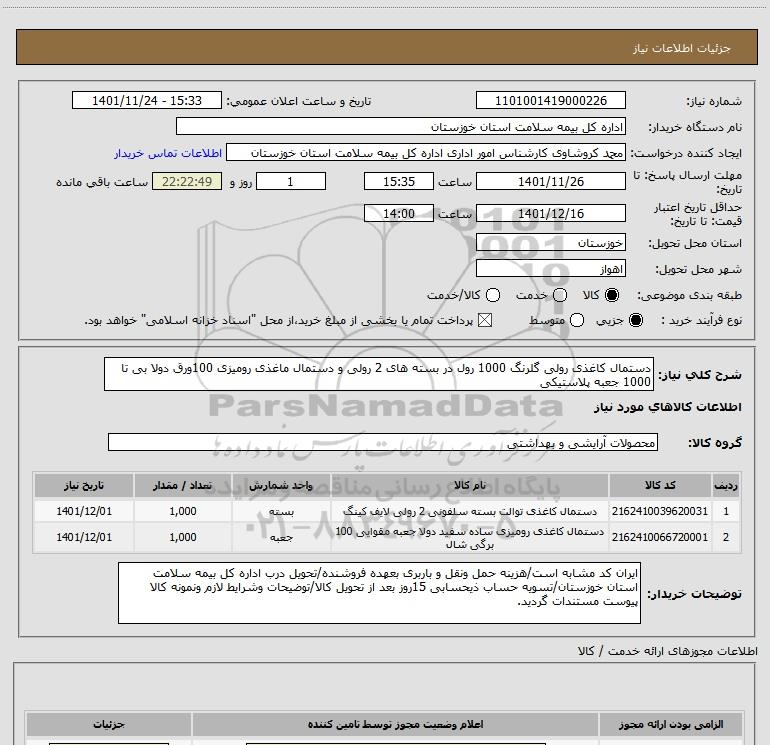Click the جزئیات اطلاعات نیاز page header
This screenshot has width=770, height=745.
pos(682,48)
